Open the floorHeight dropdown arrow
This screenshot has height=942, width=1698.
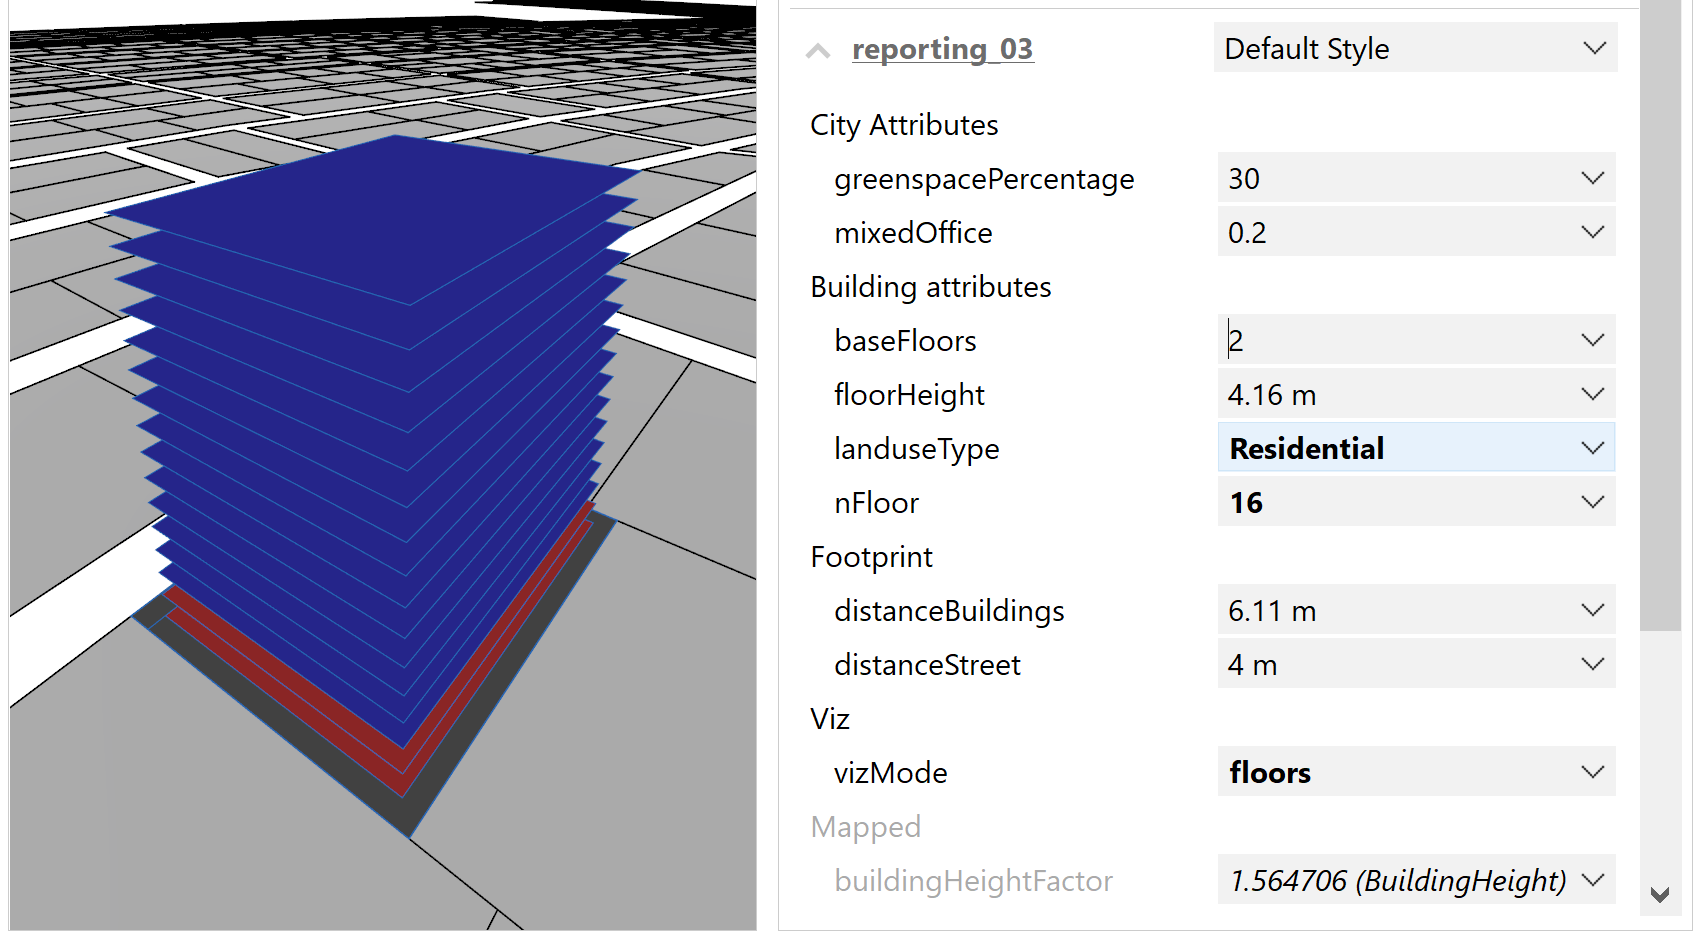click(1592, 395)
